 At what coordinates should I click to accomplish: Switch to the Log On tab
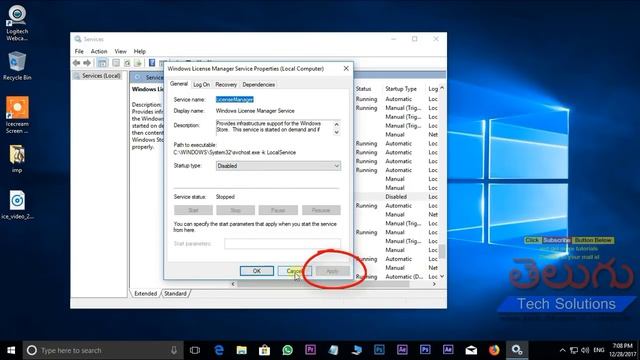click(201, 84)
